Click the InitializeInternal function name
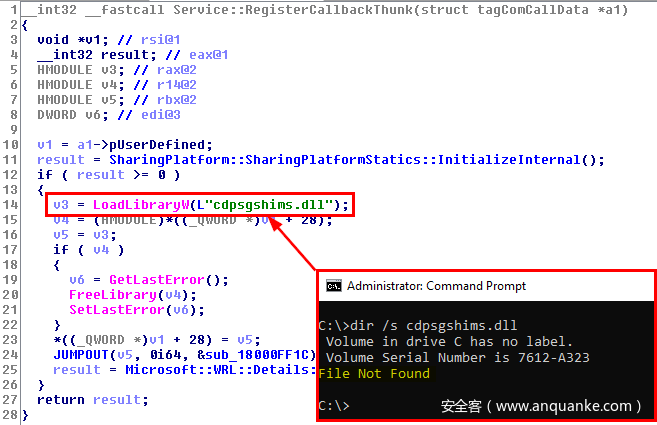The image size is (657, 425). [x=509, y=160]
